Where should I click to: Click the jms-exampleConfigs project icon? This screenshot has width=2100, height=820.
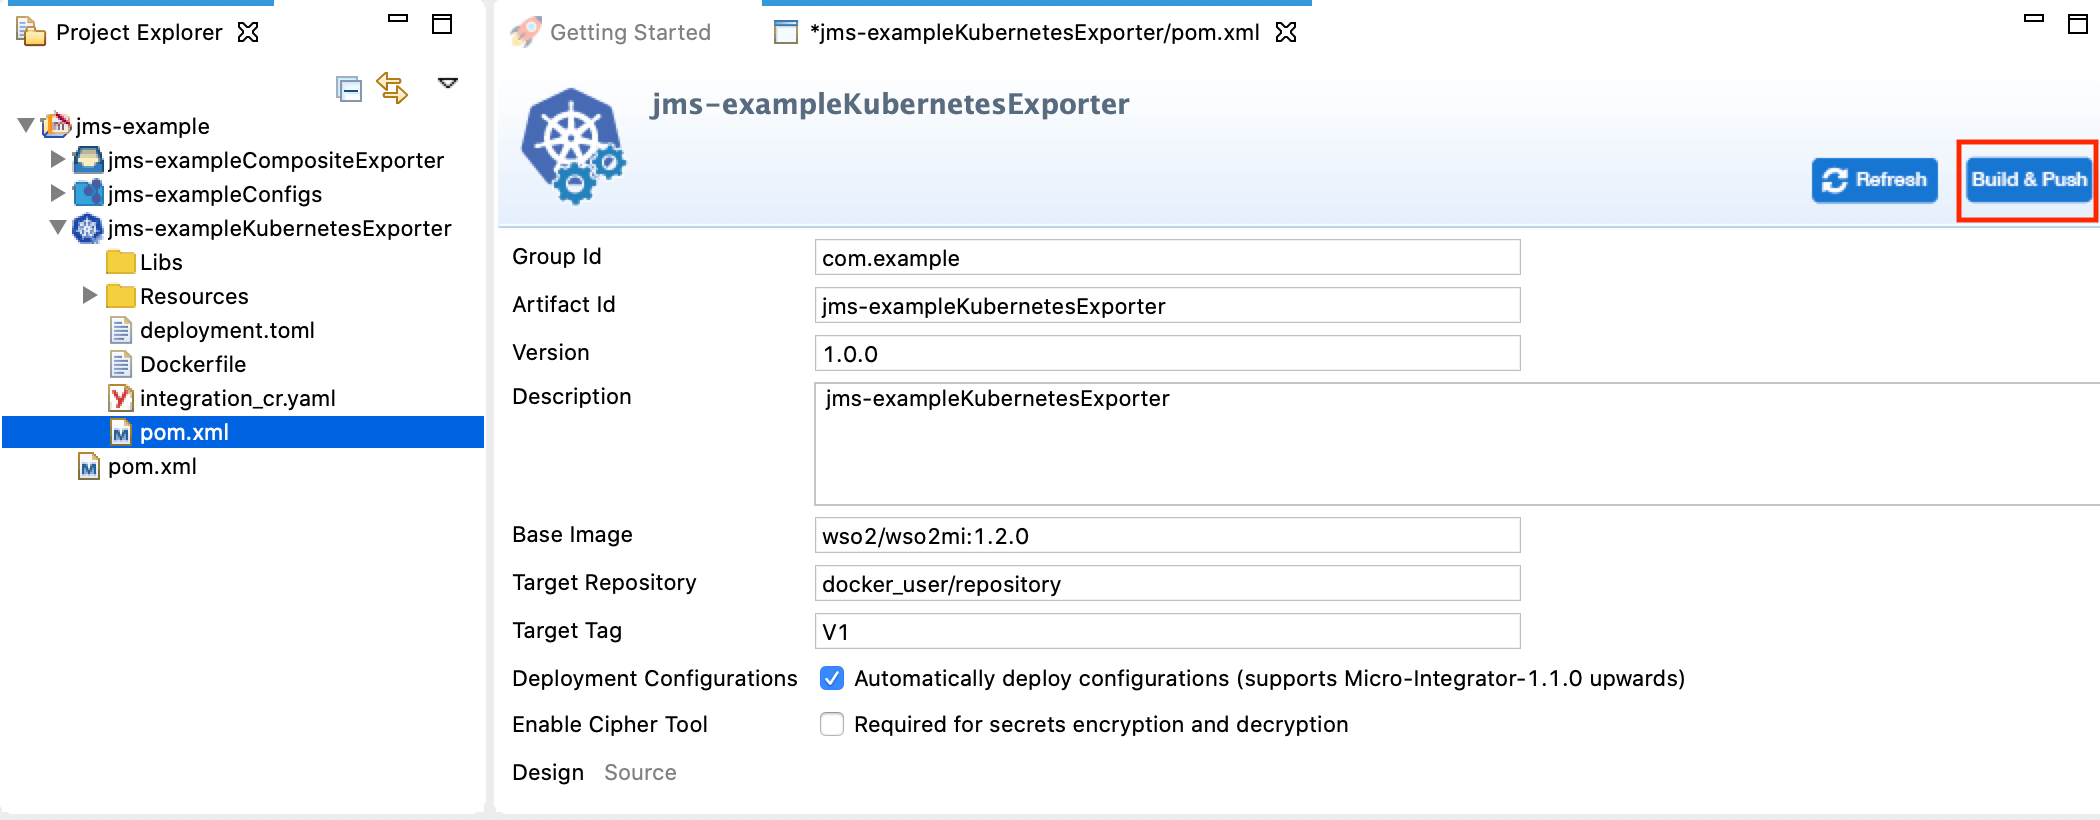pos(89,193)
